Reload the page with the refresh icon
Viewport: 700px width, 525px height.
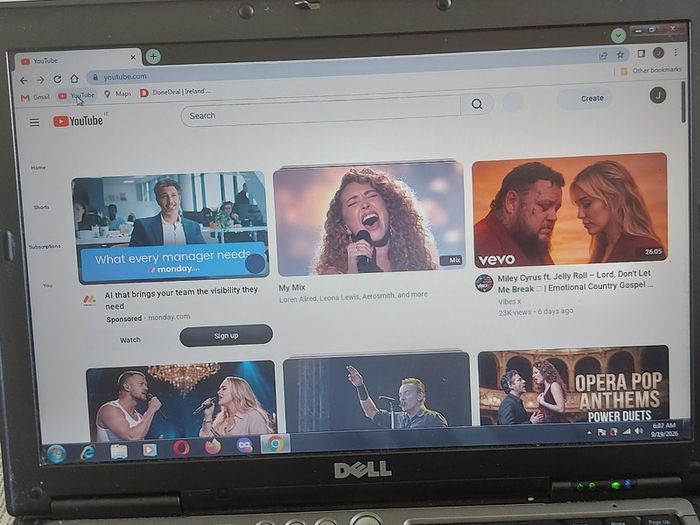(57, 79)
